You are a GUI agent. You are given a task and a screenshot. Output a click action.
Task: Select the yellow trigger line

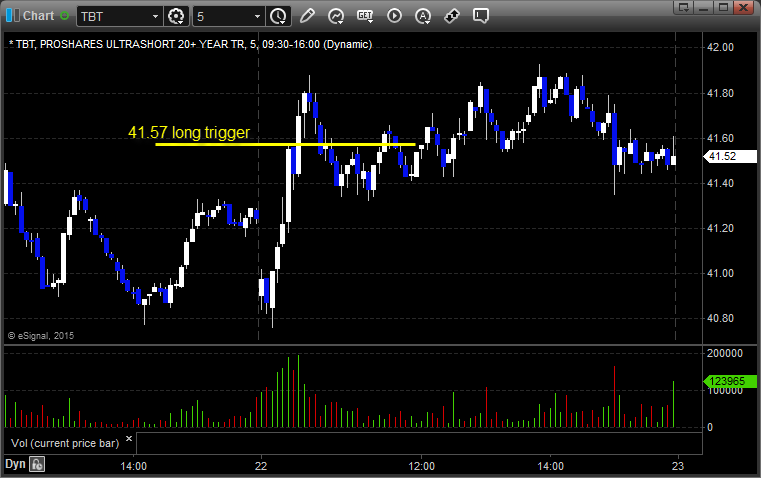pyautogui.click(x=285, y=144)
